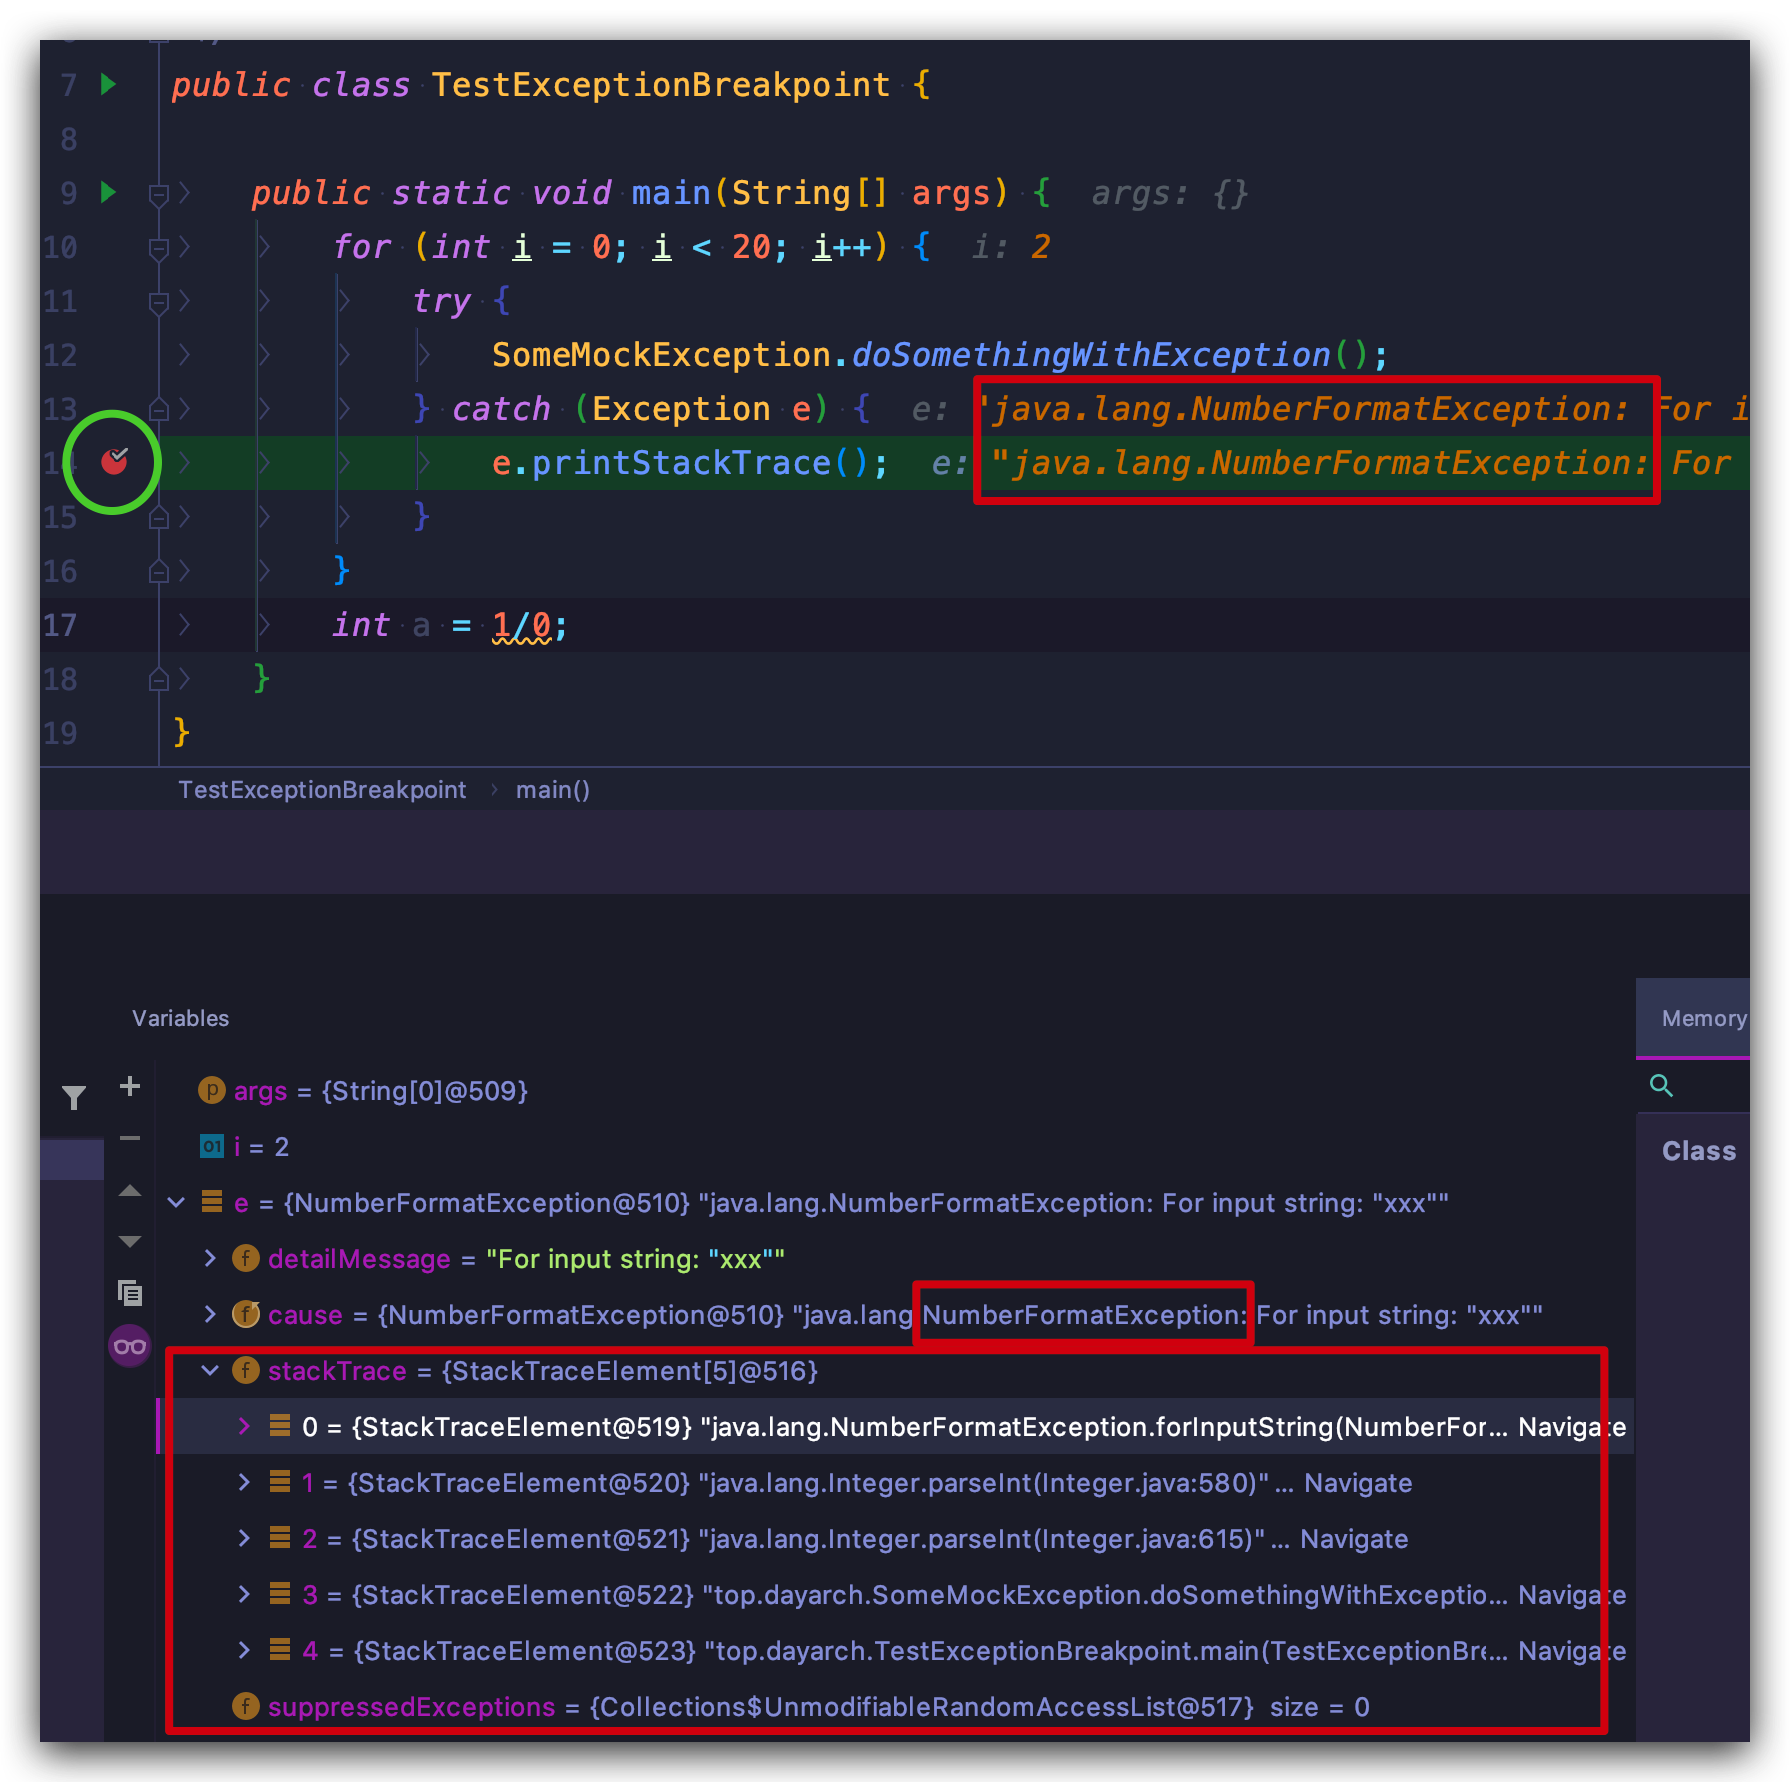Click doSomethingWithException method call in code
This screenshot has width=1790, height=1782.
coord(1091,355)
